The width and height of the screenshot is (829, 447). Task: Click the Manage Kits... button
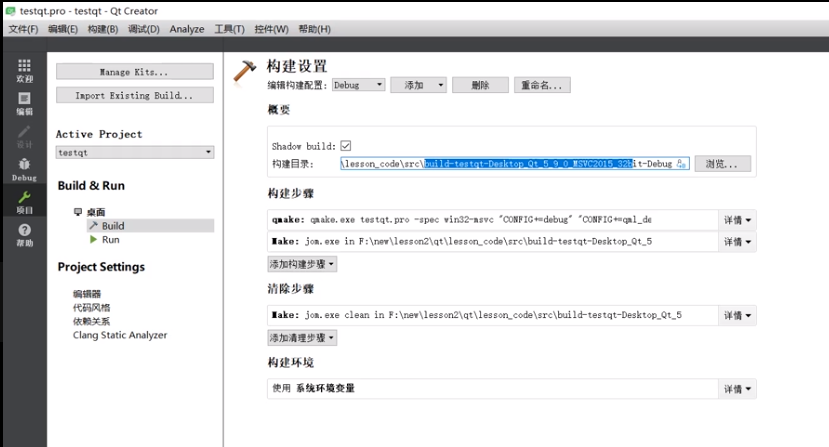pyautogui.click(x=135, y=71)
